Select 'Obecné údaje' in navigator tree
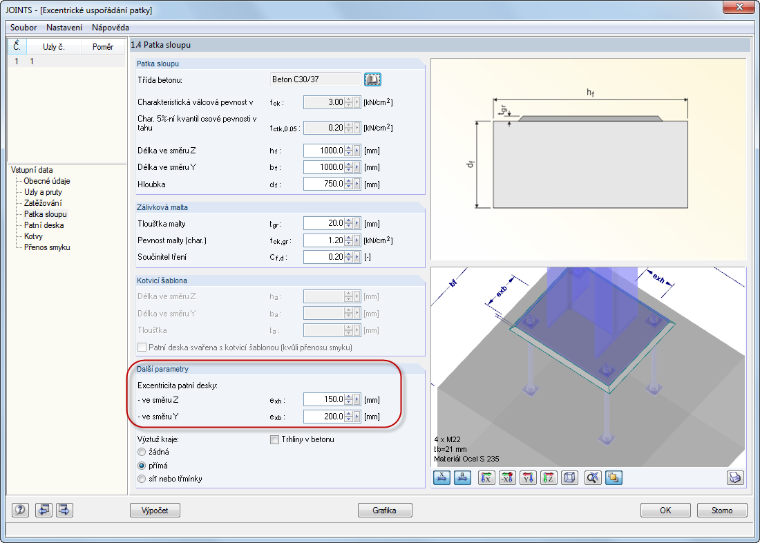This screenshot has height=543, width=760. pyautogui.click(x=47, y=181)
